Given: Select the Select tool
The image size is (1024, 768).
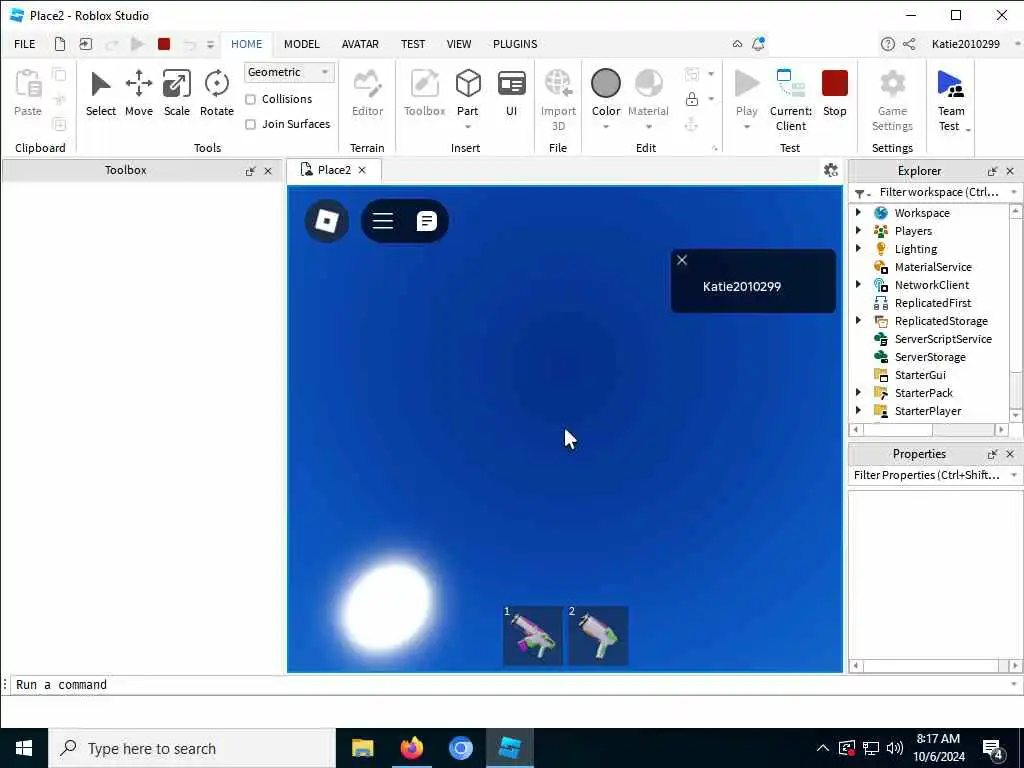Looking at the screenshot, I should pyautogui.click(x=101, y=93).
